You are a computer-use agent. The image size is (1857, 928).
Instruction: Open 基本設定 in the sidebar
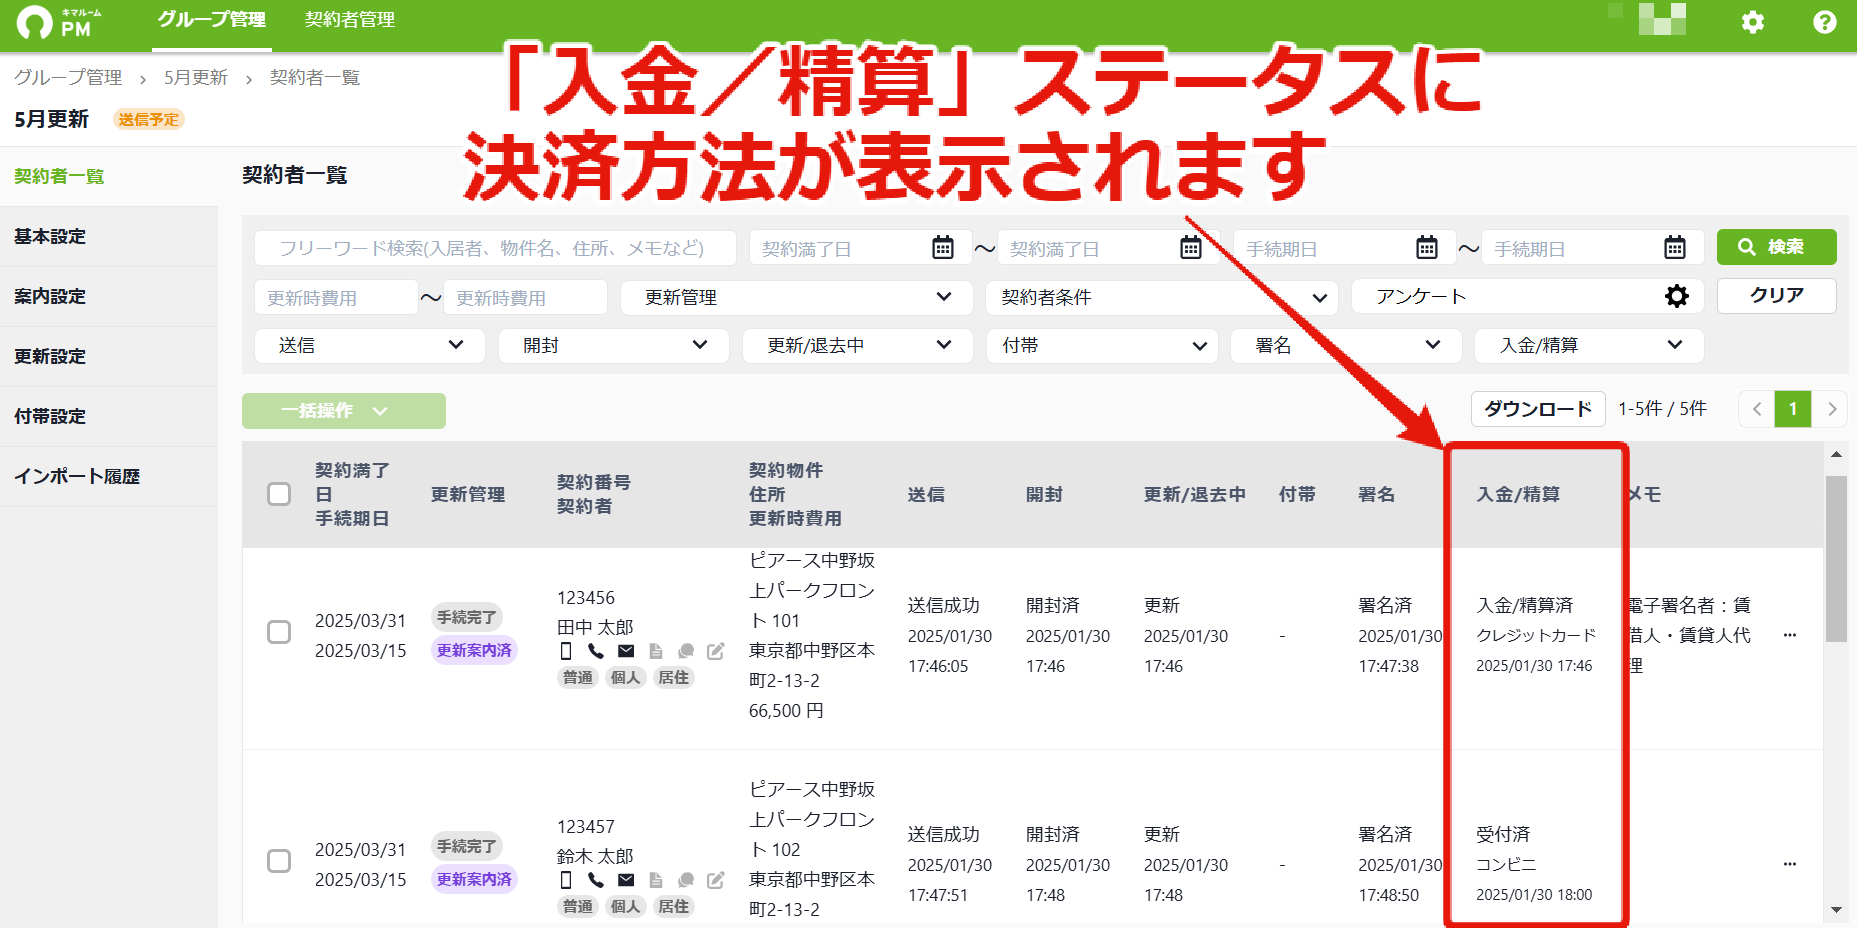(x=109, y=236)
